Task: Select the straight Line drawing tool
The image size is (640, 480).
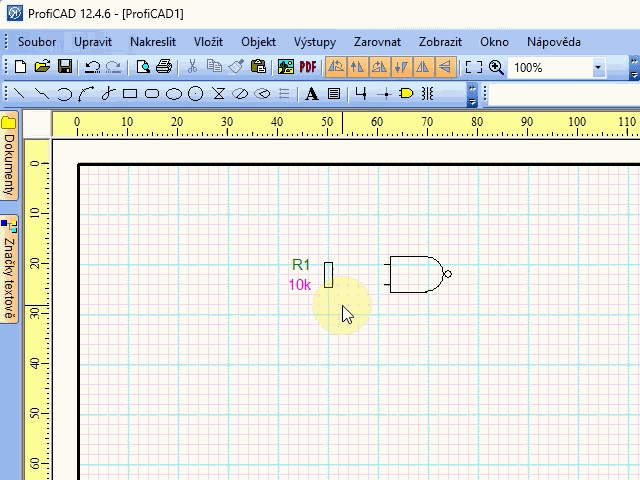Action: pyautogui.click(x=20, y=94)
